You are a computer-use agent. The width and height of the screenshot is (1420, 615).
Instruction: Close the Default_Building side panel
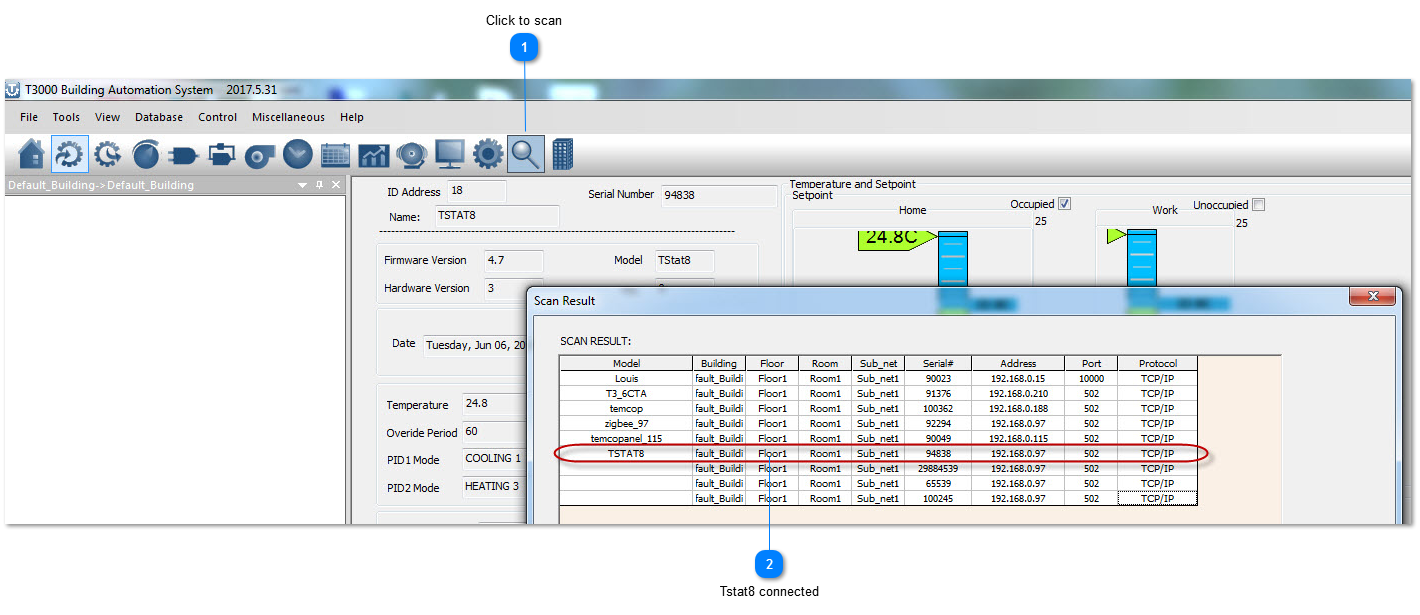coord(336,185)
